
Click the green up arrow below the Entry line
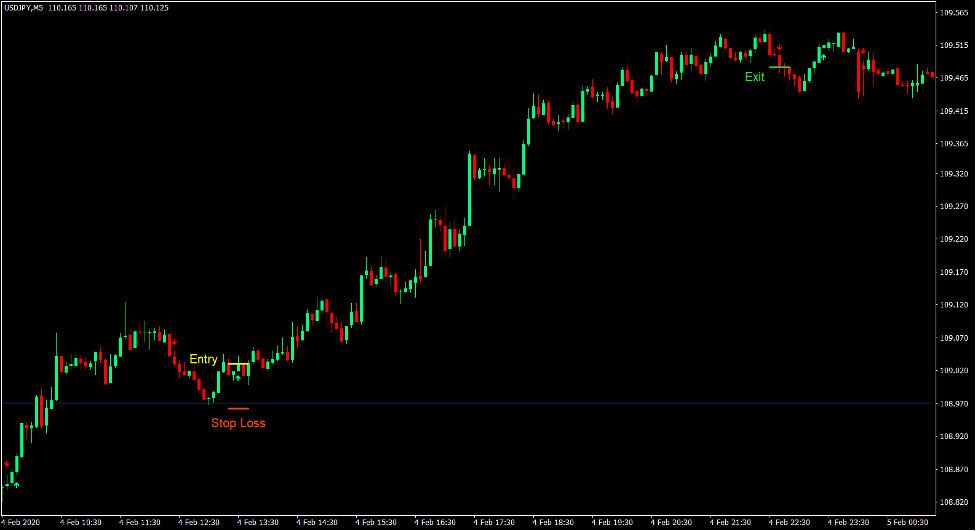(238, 379)
